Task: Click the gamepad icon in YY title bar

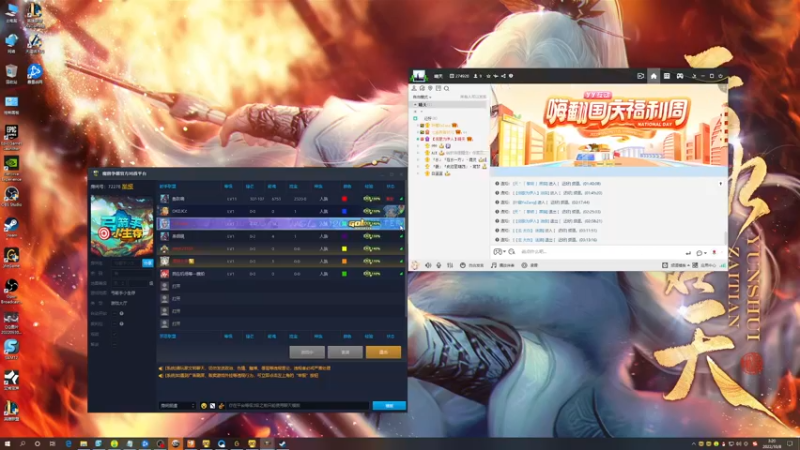Action: click(680, 76)
